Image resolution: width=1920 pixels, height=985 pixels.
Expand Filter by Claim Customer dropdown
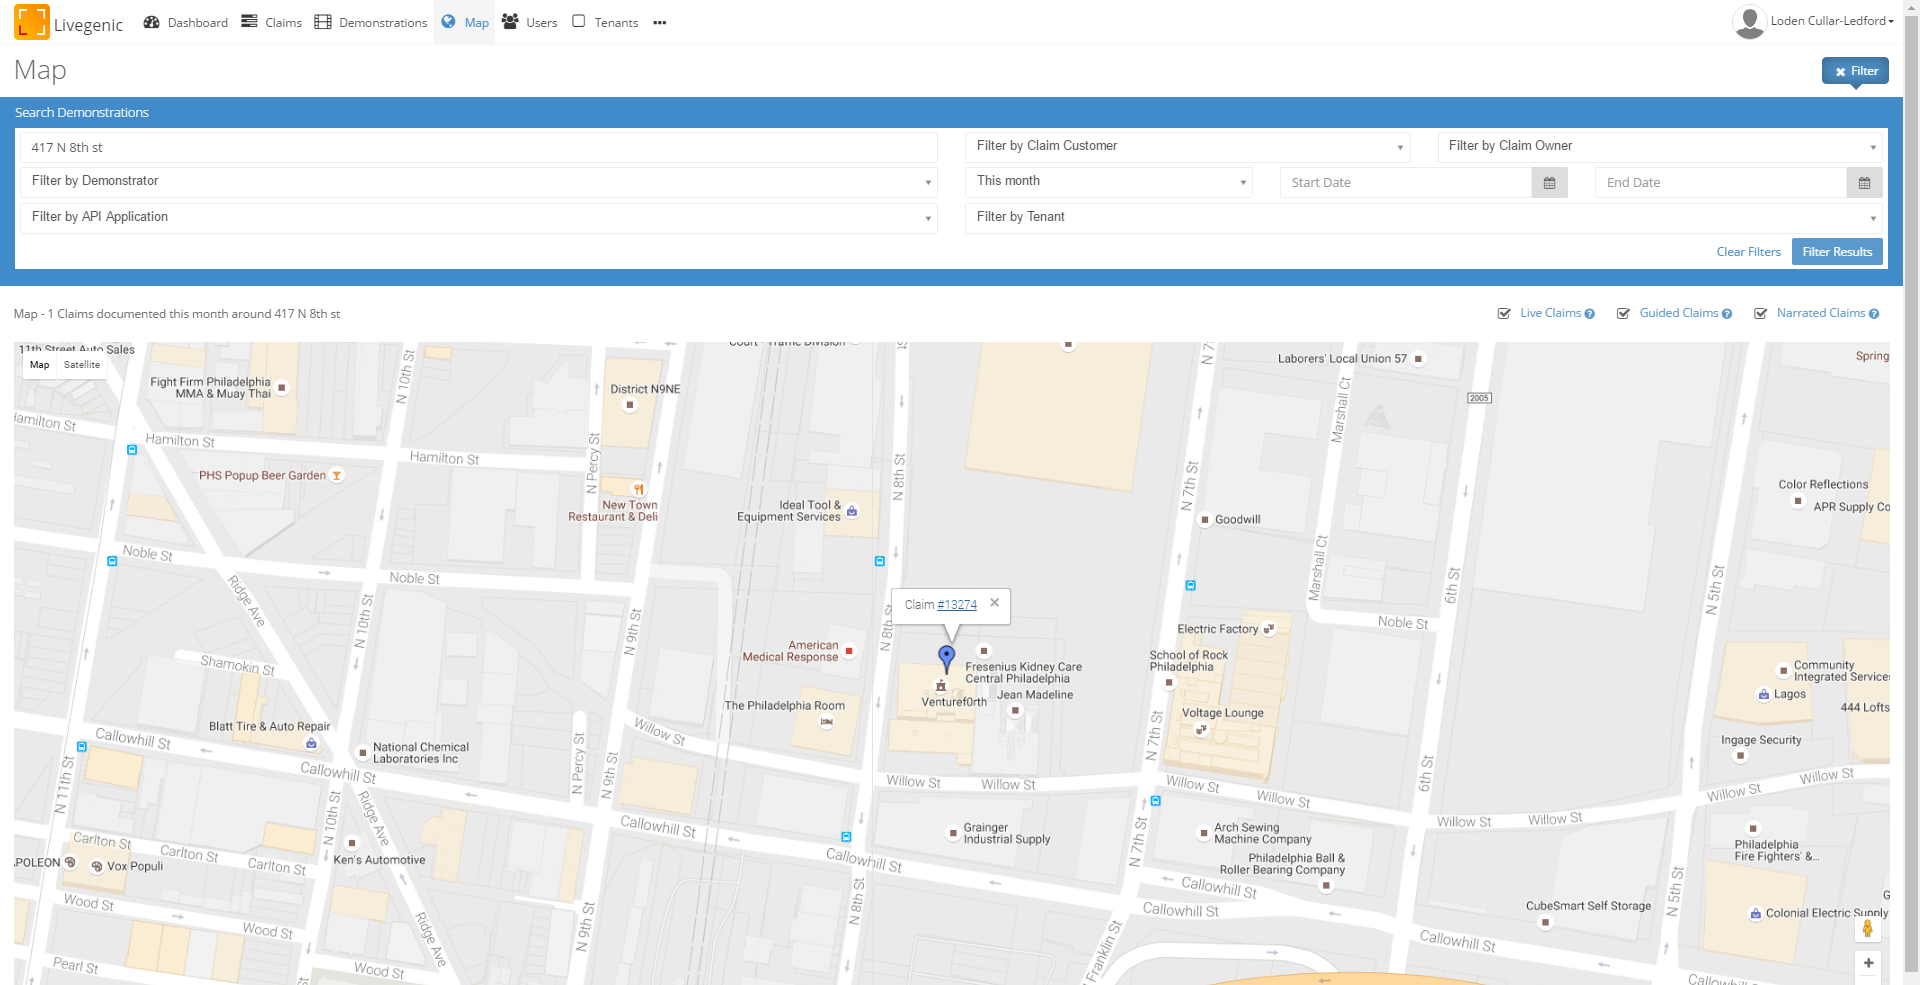pos(1188,146)
